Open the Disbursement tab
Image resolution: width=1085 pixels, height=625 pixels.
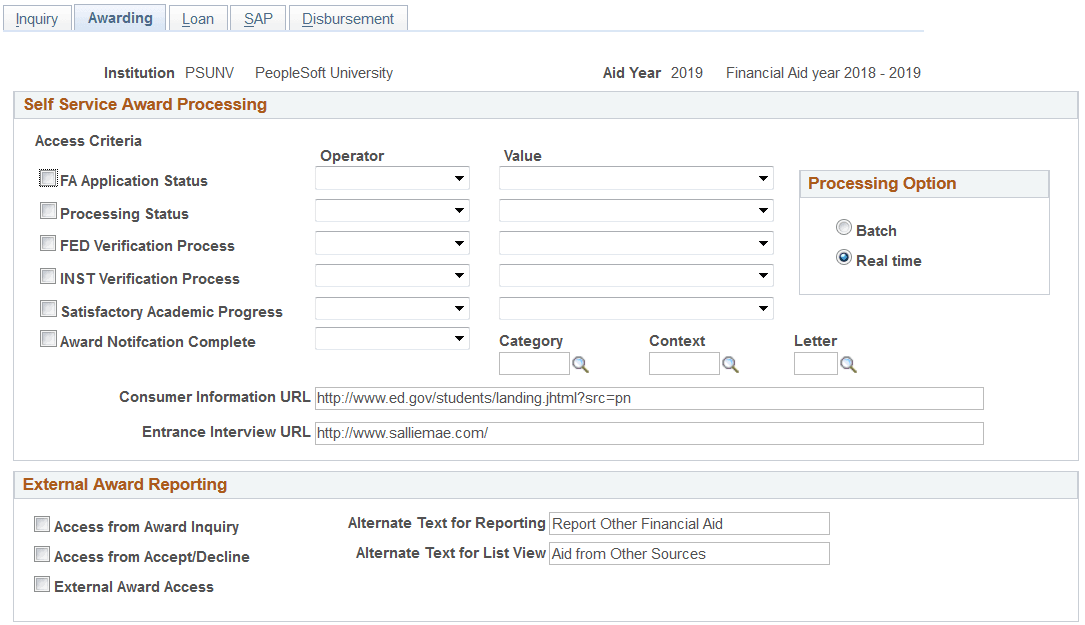(x=347, y=18)
